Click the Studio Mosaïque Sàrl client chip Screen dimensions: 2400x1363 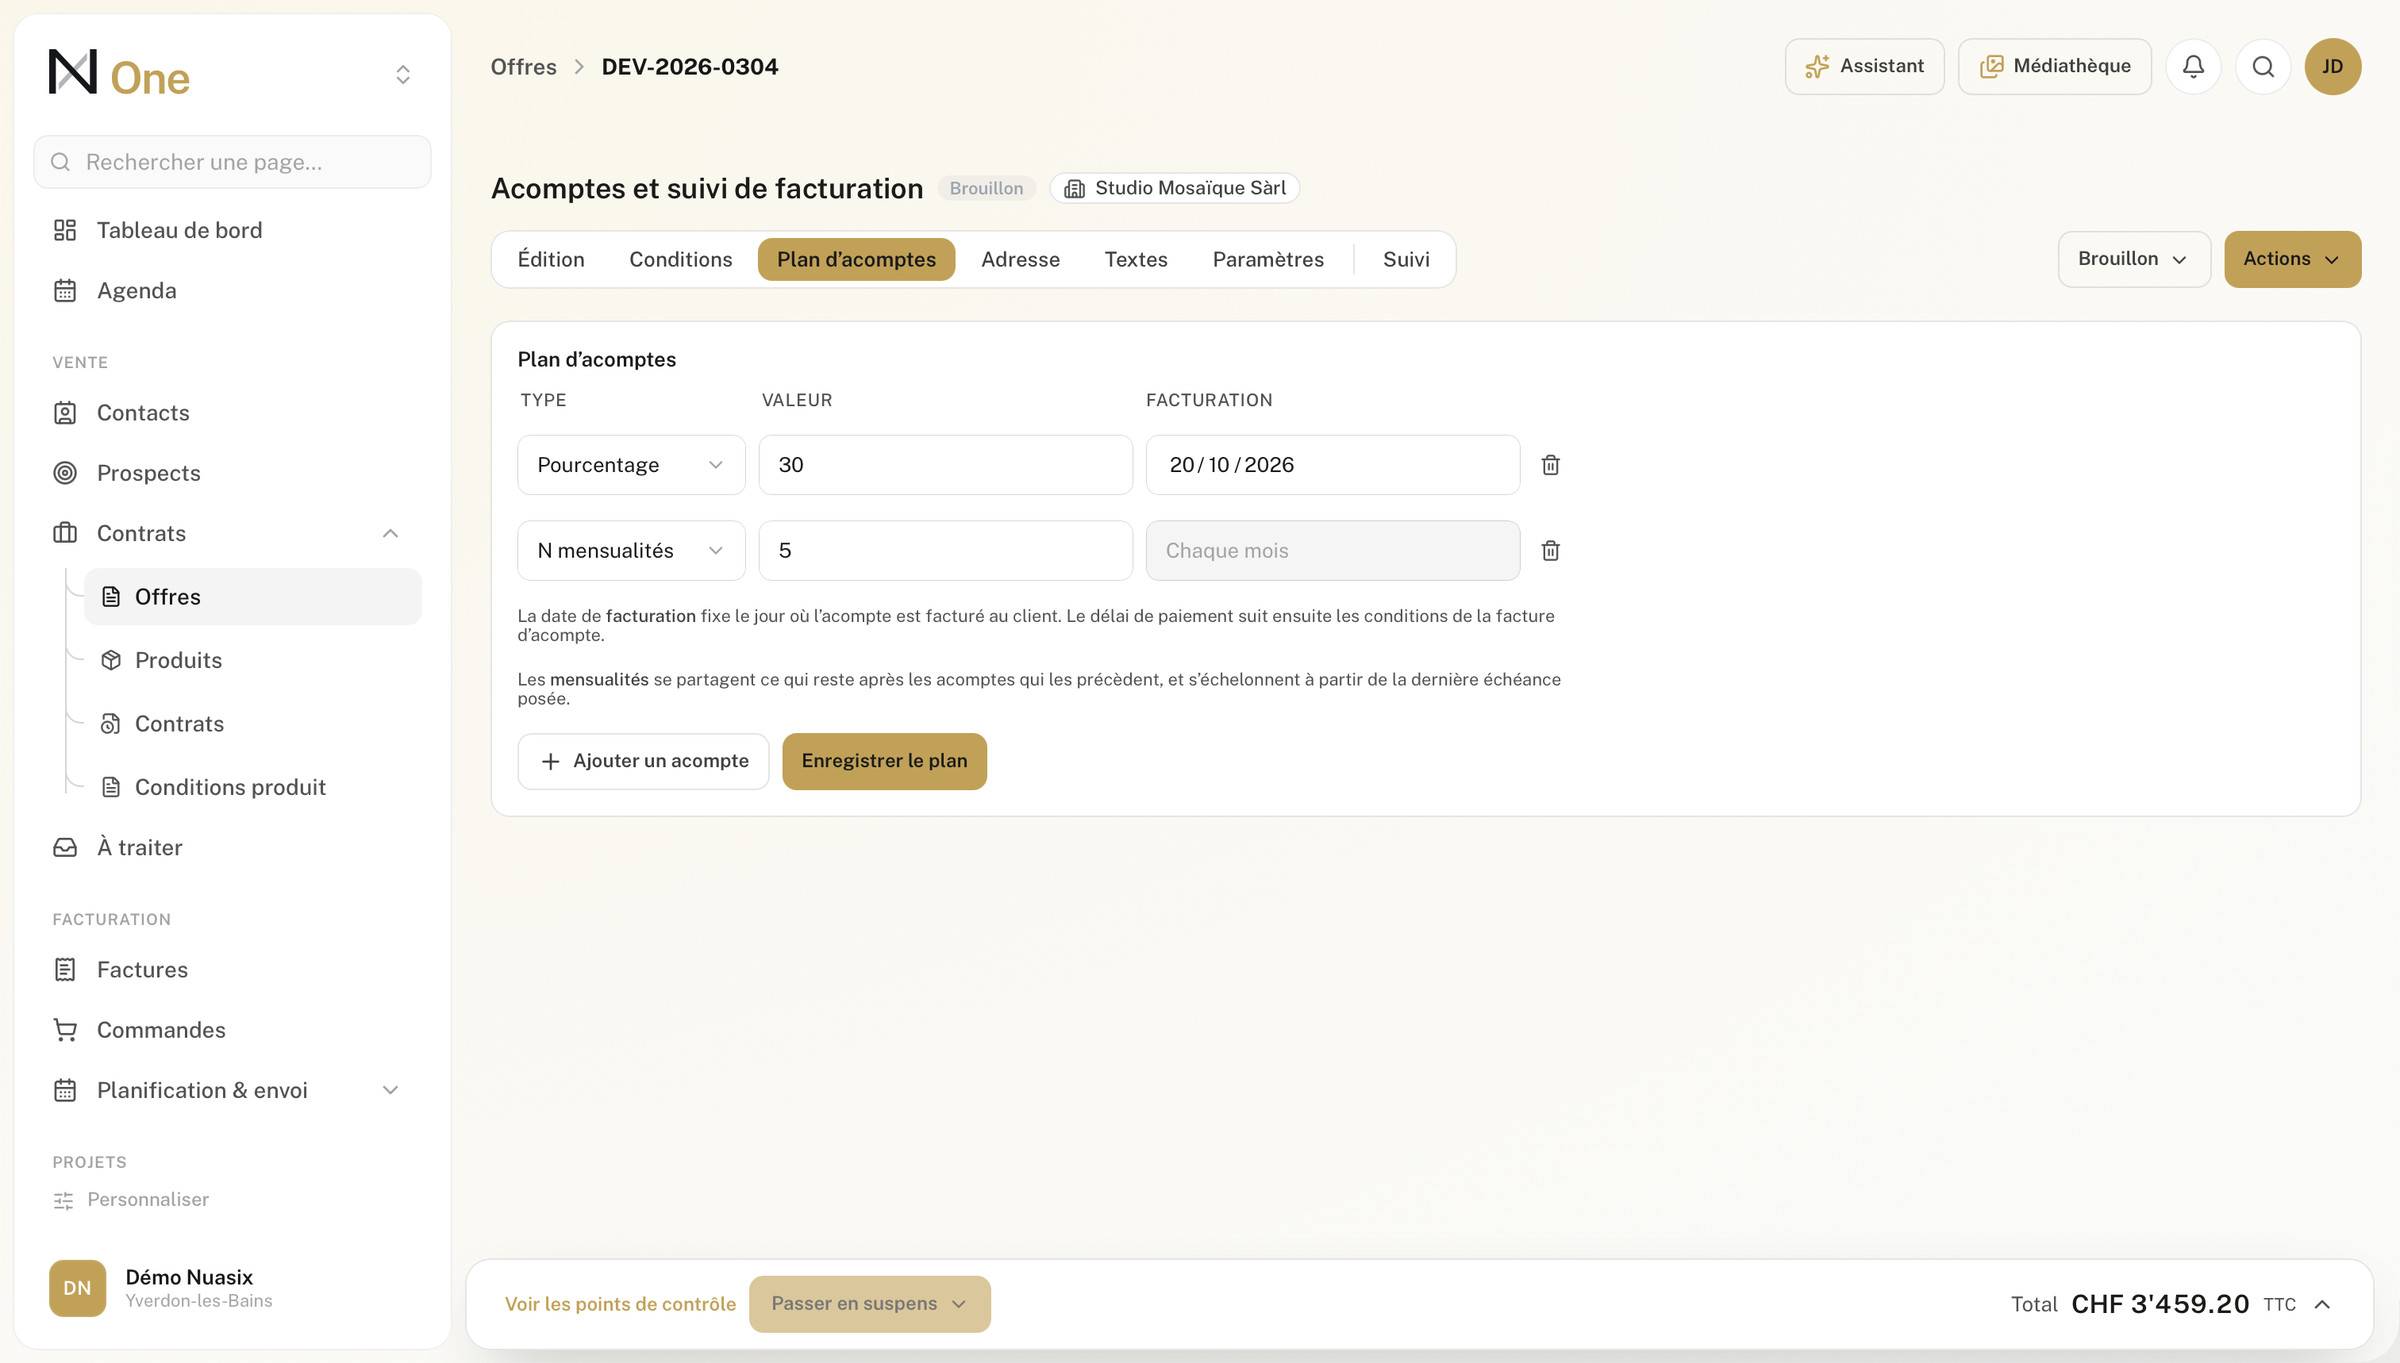click(1174, 188)
